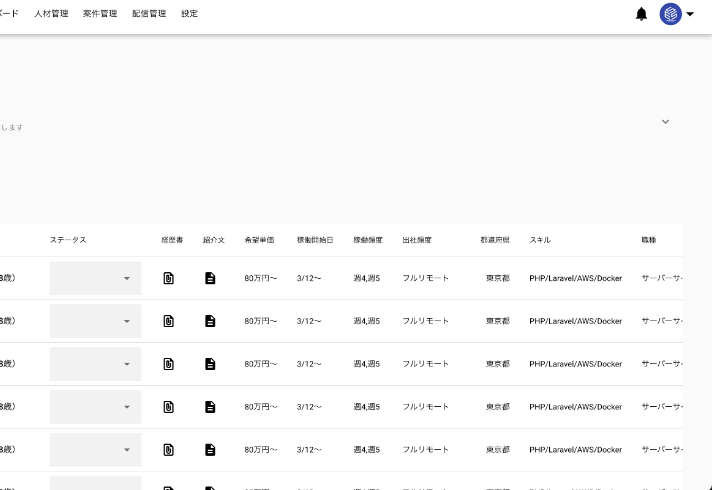Open the resume attachment icon in fourth row
This screenshot has height=490, width=712.
168,407
